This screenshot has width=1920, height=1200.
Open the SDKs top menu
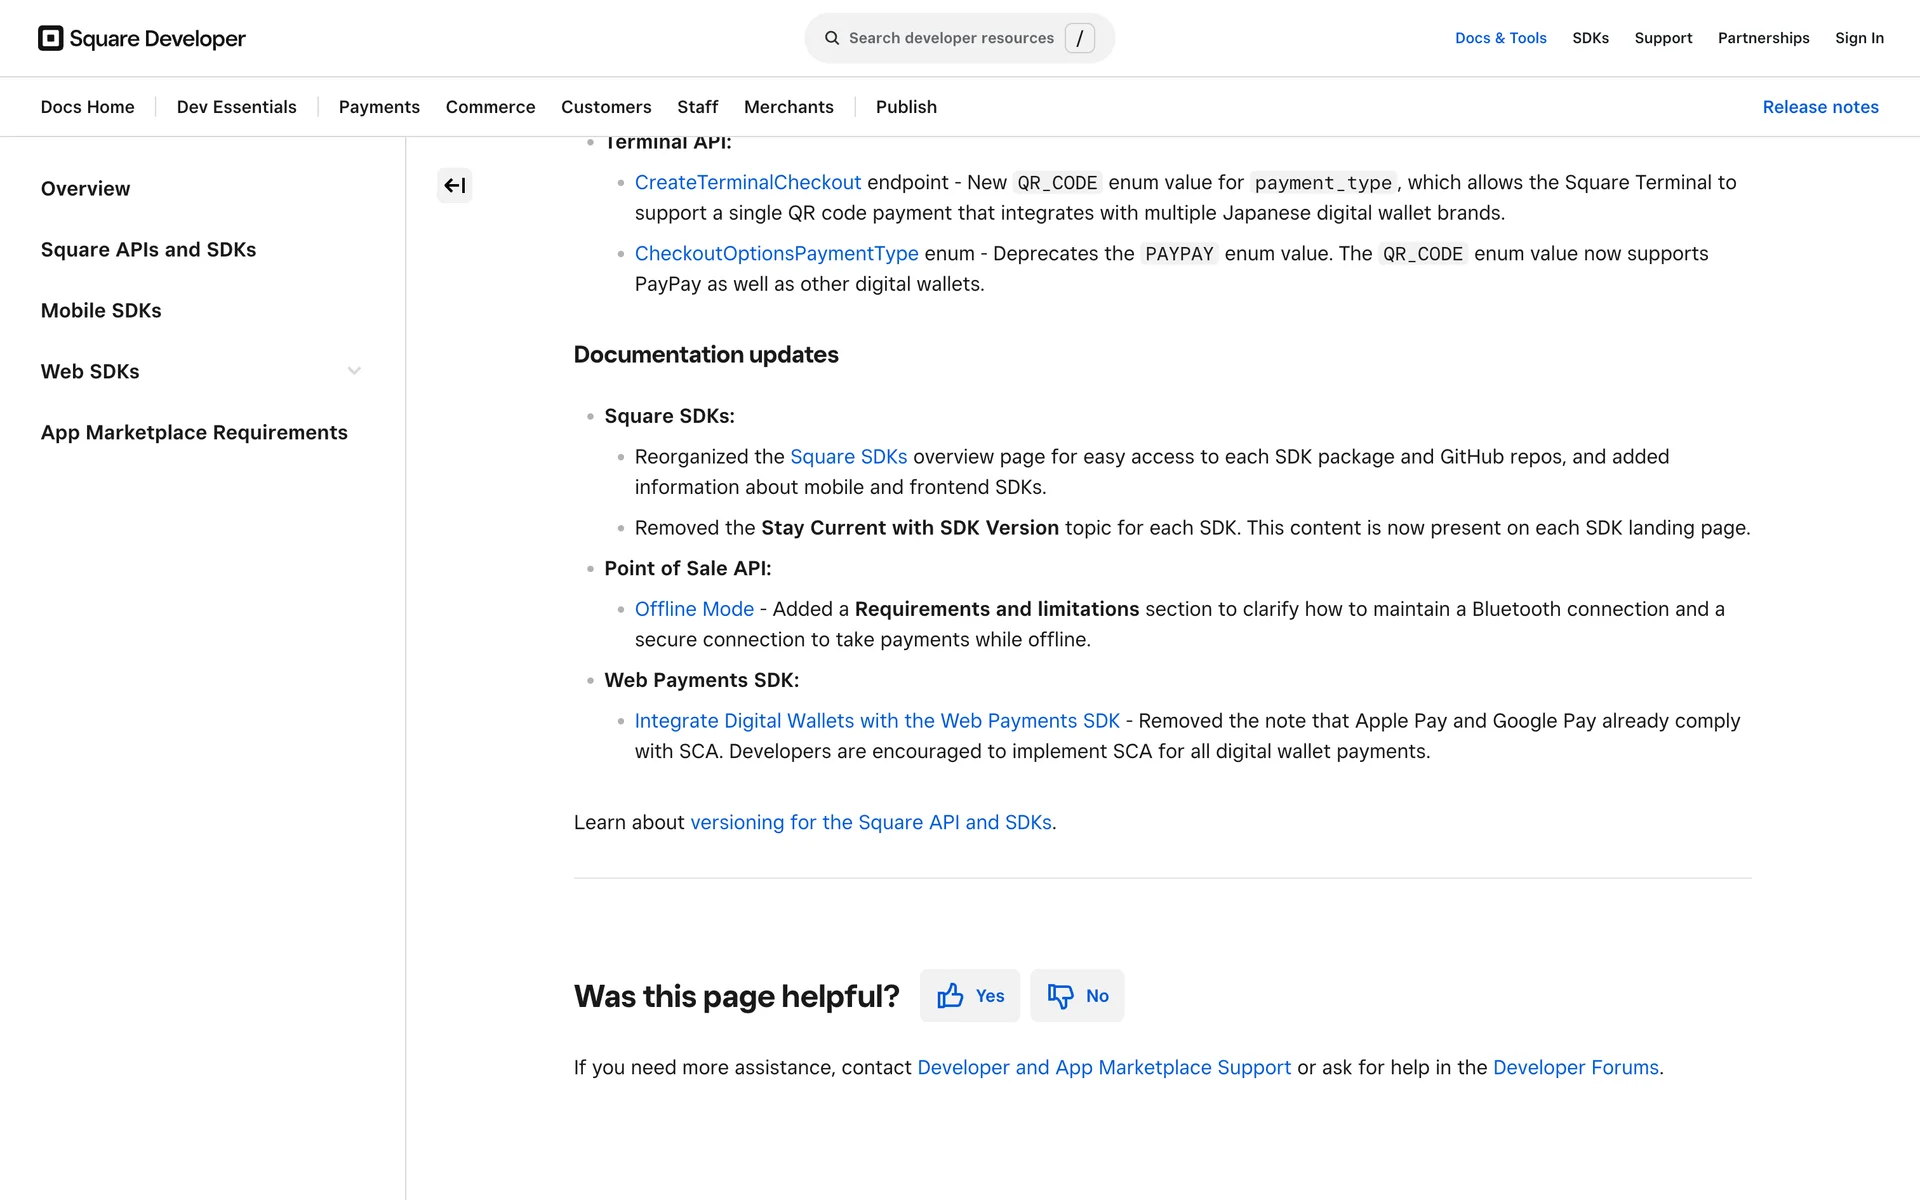1590,38
